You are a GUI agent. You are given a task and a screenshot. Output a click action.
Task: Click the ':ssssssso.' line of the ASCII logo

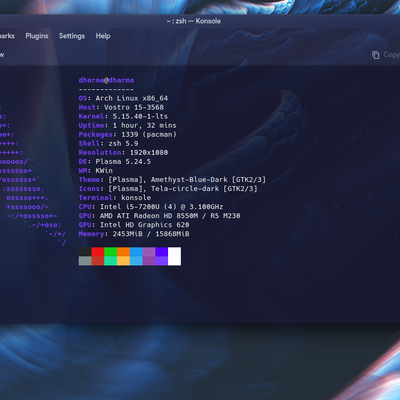pyautogui.click(x=23, y=189)
